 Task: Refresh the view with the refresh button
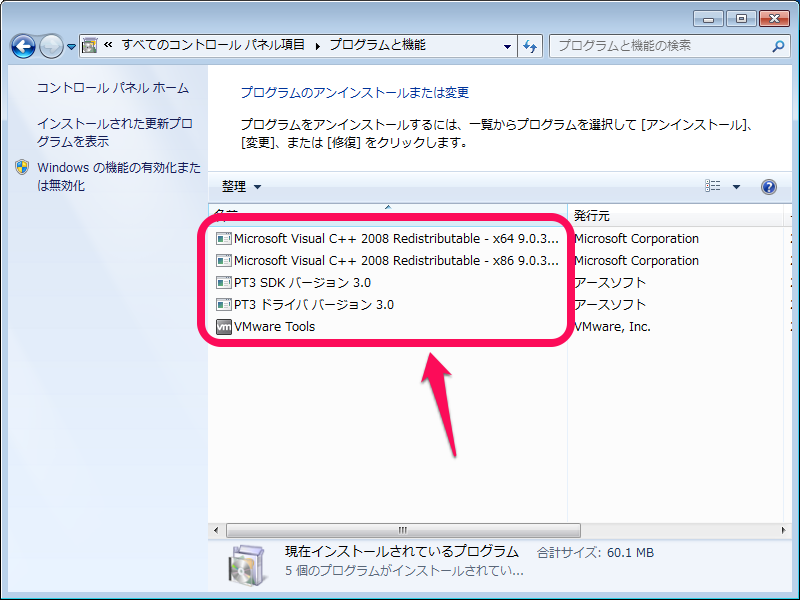[x=530, y=46]
